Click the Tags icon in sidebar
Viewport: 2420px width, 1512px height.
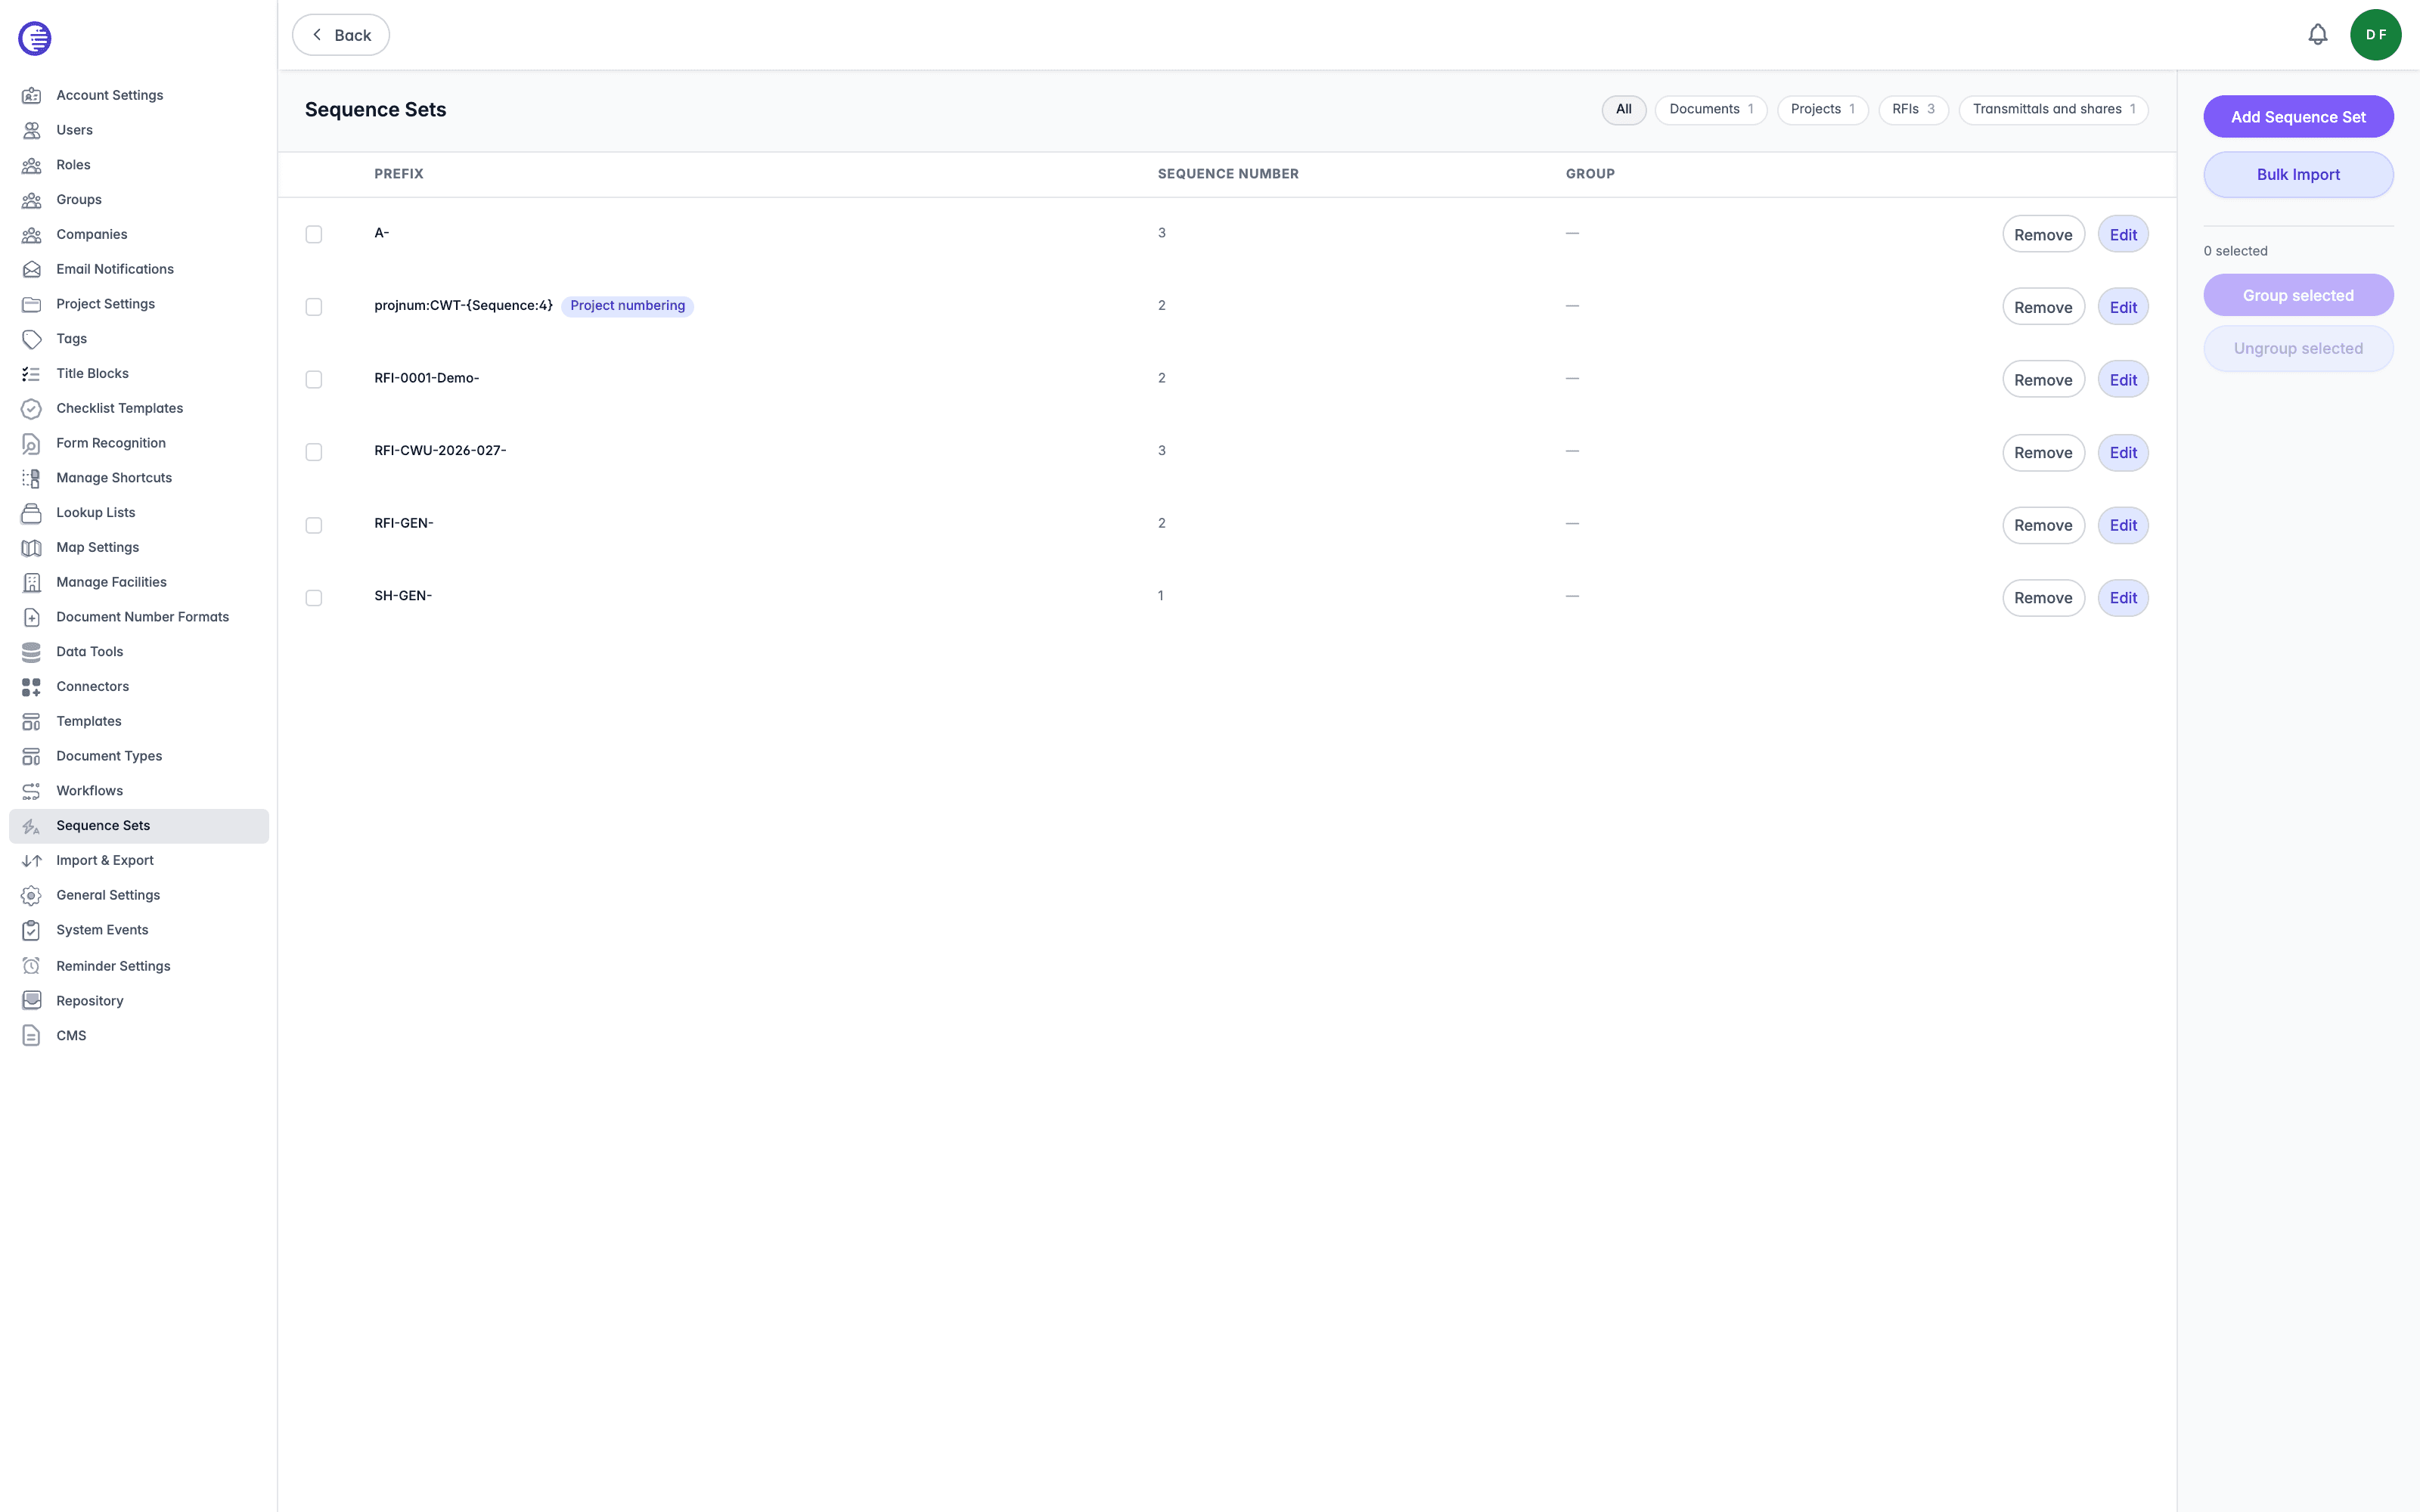pos(32,339)
